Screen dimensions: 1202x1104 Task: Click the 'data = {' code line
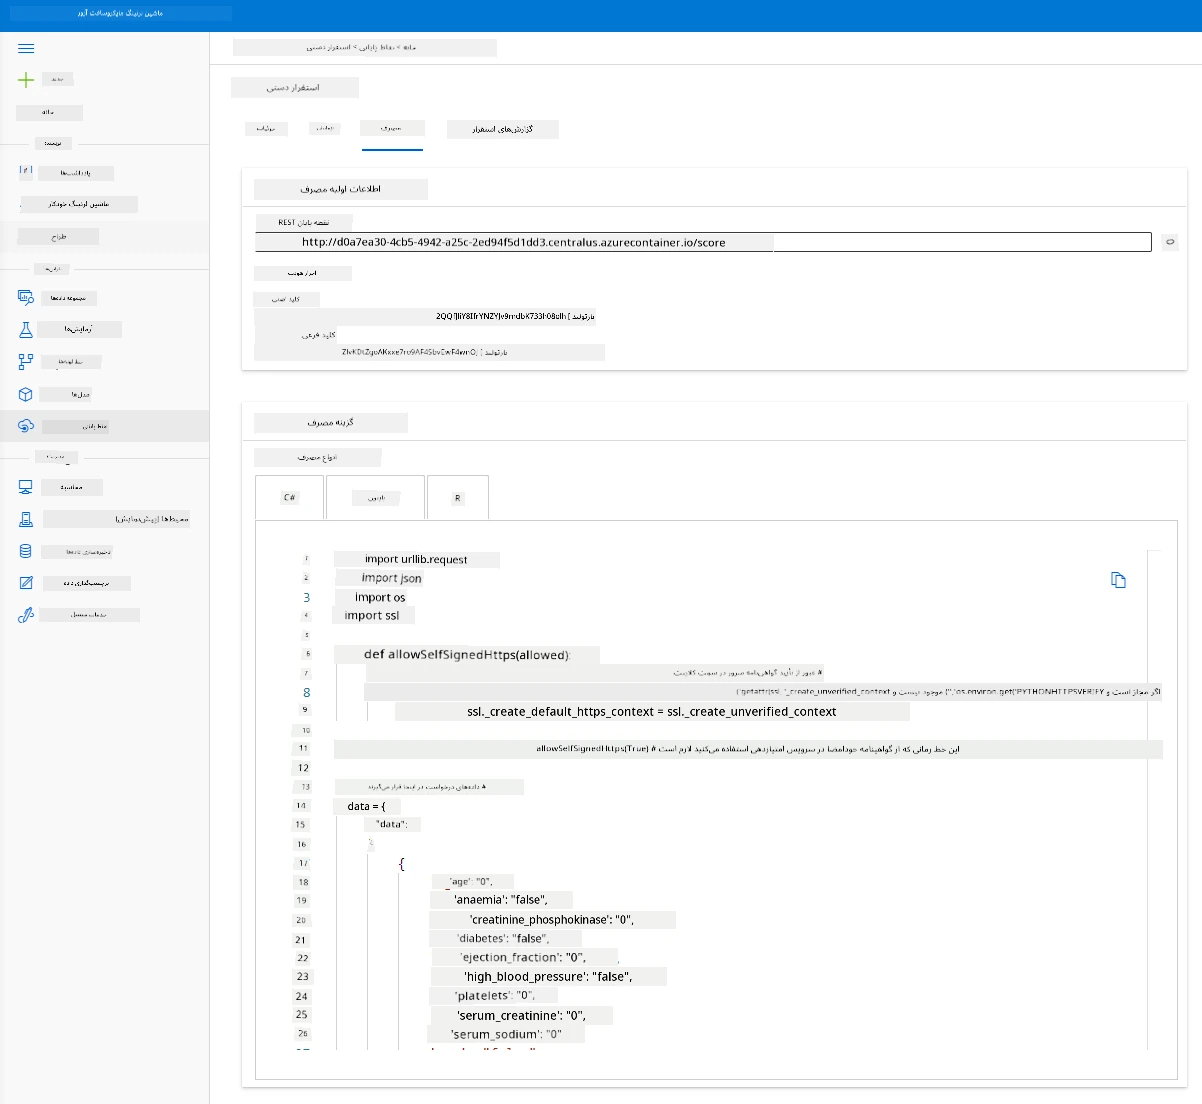tap(367, 806)
